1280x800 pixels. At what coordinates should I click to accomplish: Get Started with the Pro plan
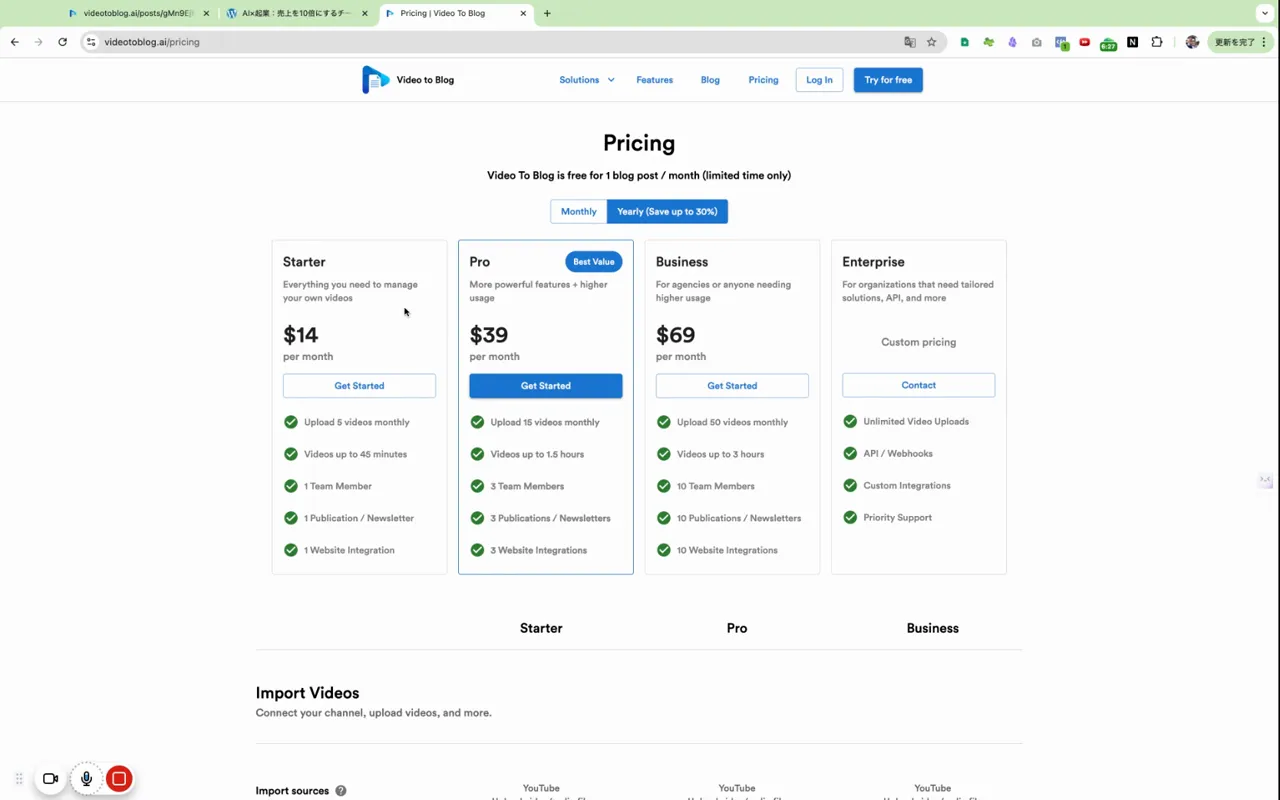546,386
